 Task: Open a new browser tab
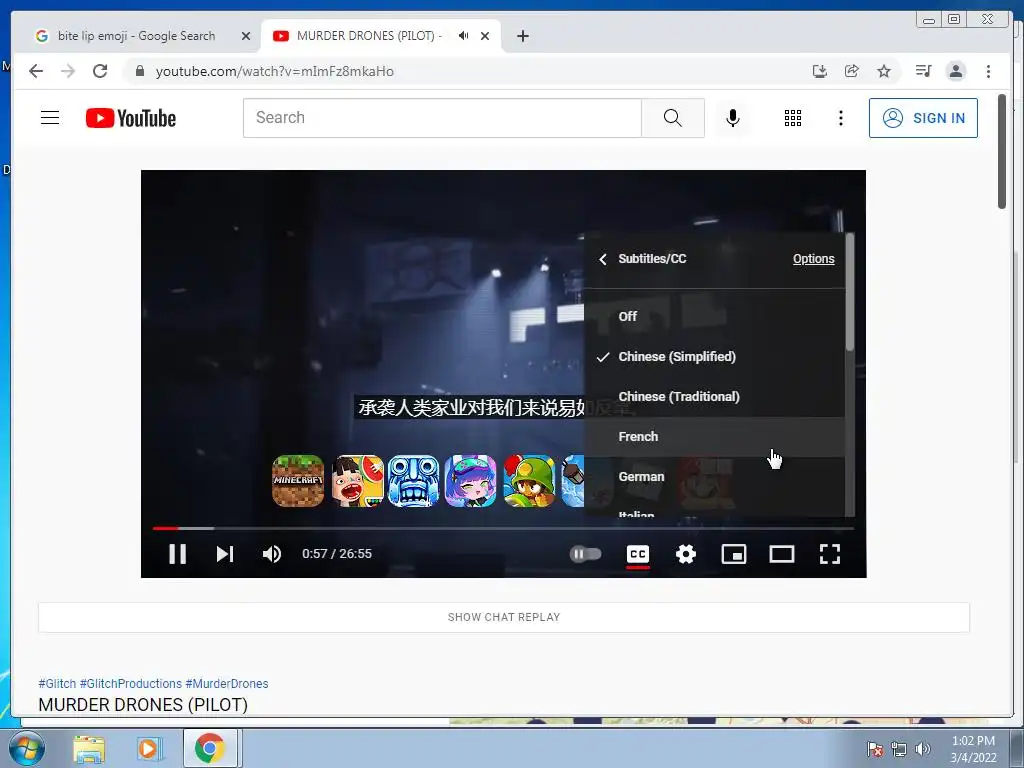[522, 36]
